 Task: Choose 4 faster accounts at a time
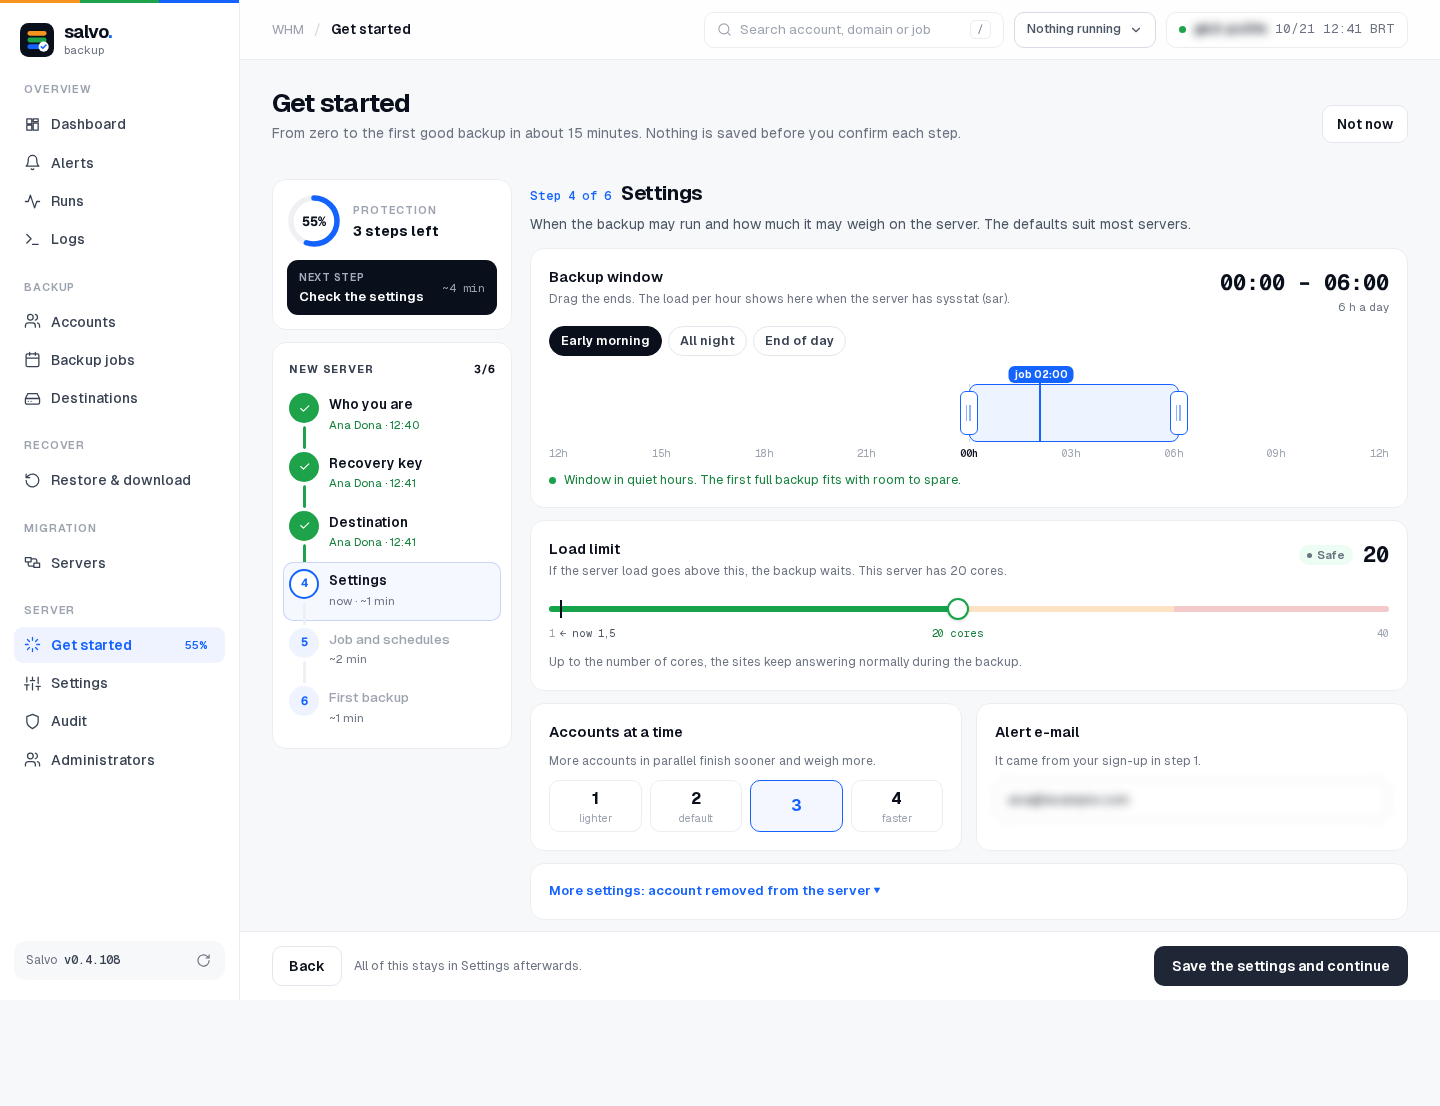pos(897,806)
